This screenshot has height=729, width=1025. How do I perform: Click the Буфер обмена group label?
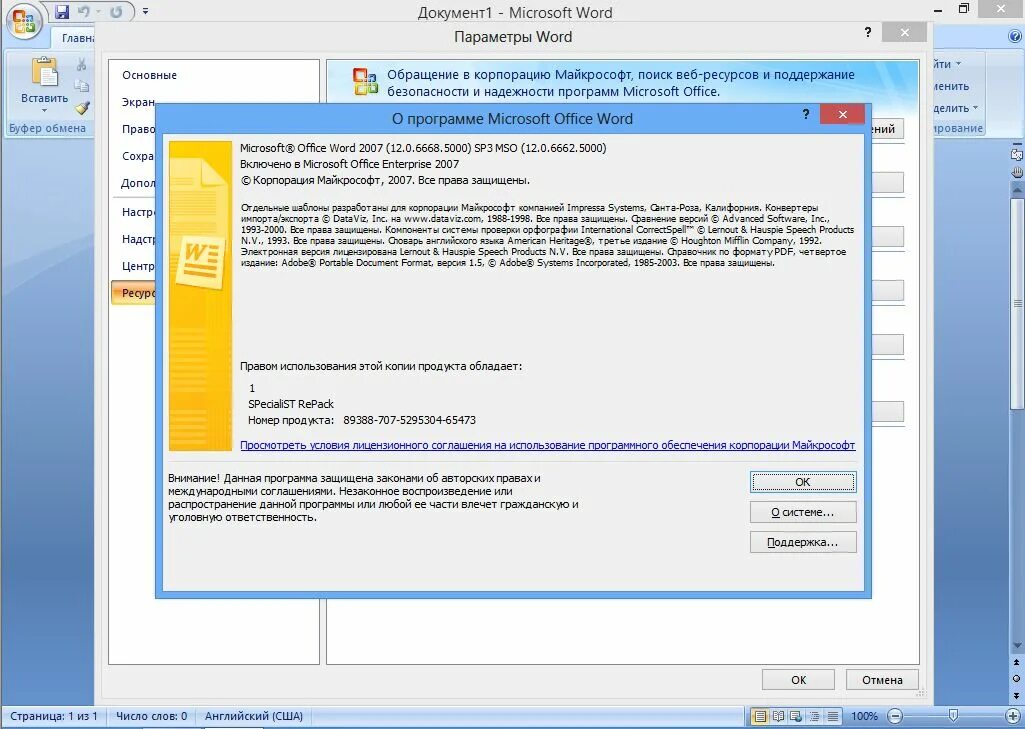47,128
